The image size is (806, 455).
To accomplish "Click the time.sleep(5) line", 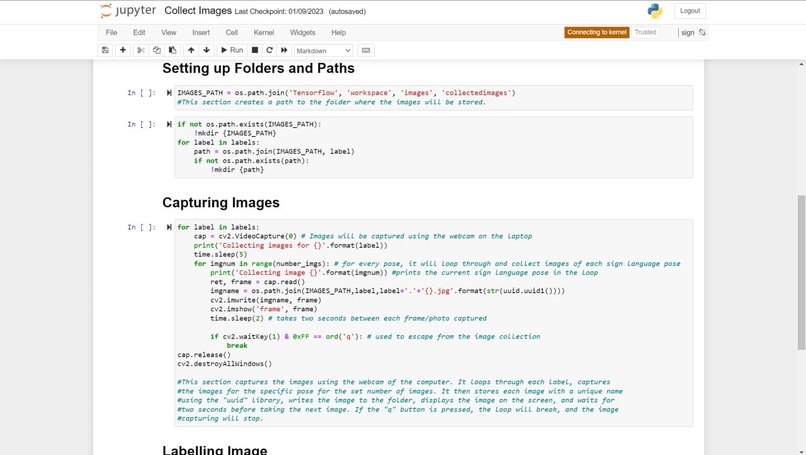I will click(221, 254).
